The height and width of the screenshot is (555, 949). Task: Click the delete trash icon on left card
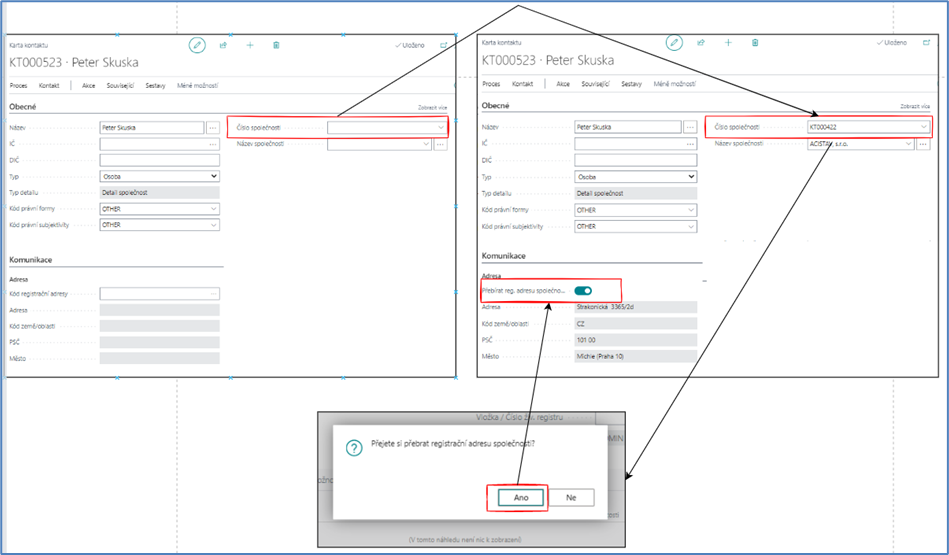pyautogui.click(x=276, y=45)
